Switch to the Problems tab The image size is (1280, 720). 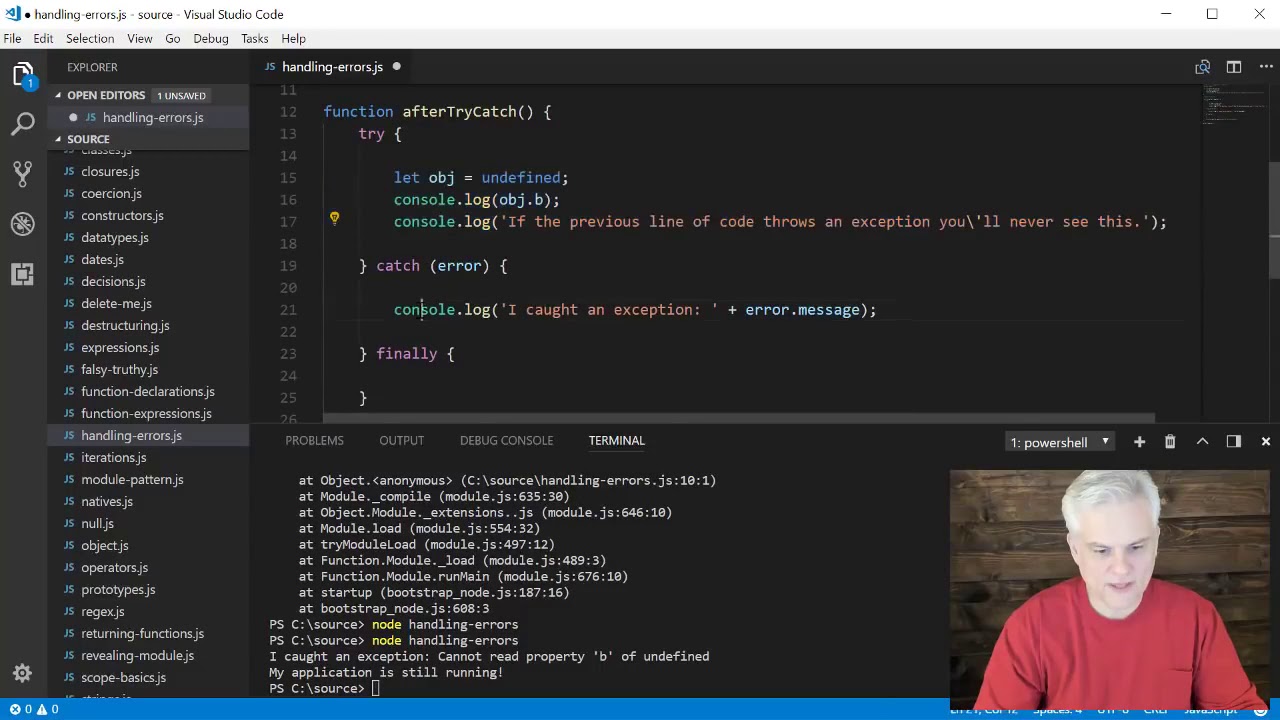coord(314,440)
